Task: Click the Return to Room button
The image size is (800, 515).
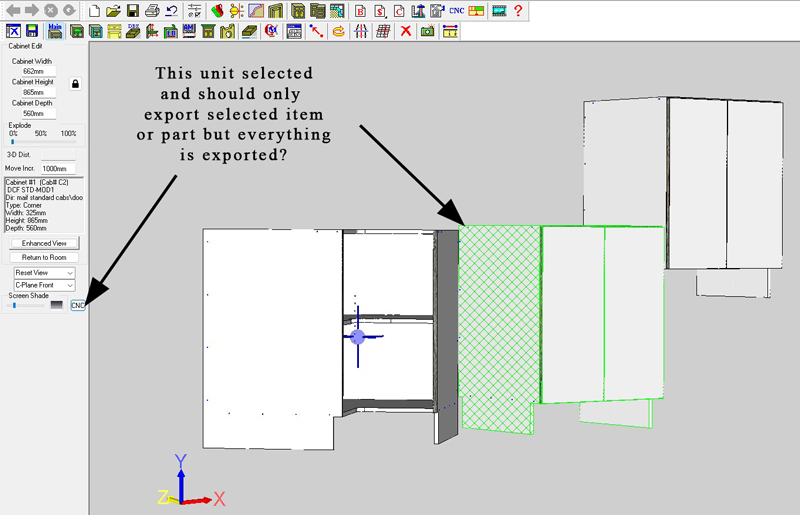Action: pos(44,257)
